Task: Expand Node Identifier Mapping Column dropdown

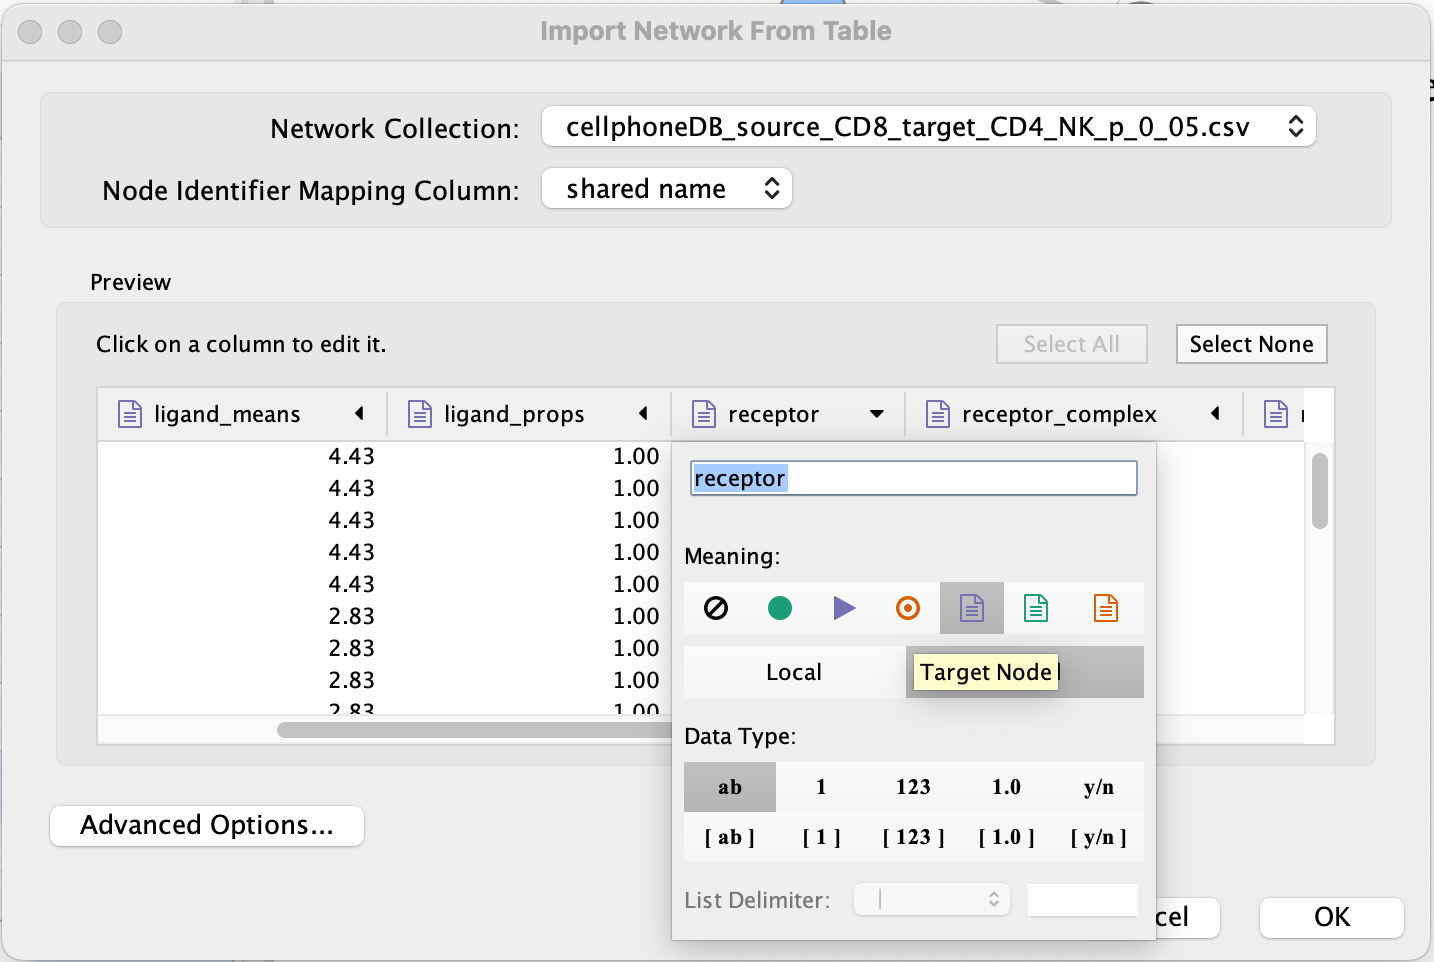Action: [666, 189]
